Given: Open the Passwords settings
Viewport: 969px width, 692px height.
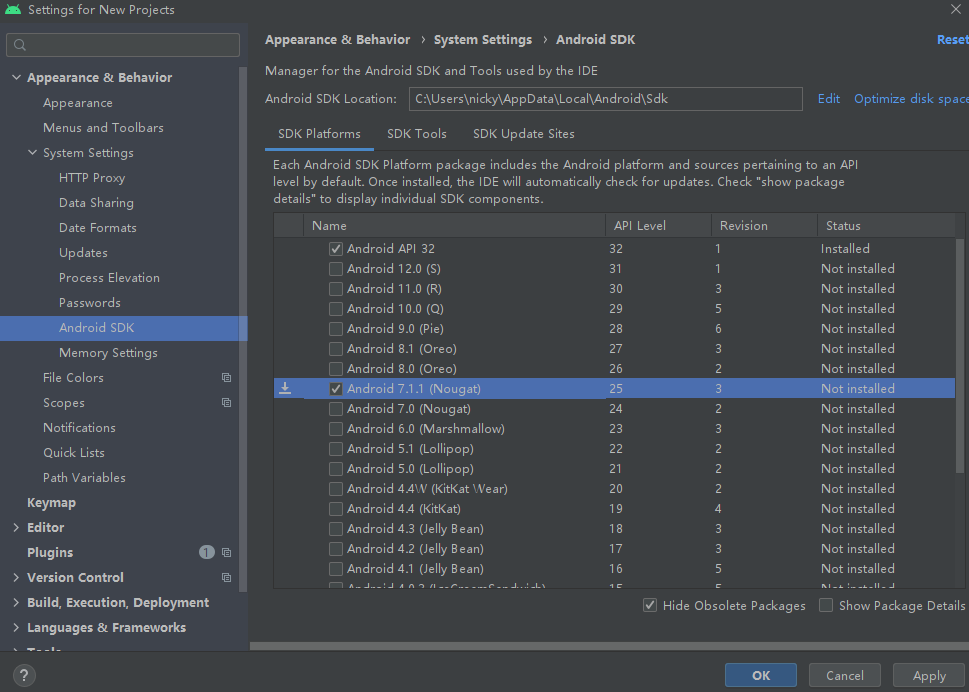Looking at the screenshot, I should pyautogui.click(x=90, y=303).
